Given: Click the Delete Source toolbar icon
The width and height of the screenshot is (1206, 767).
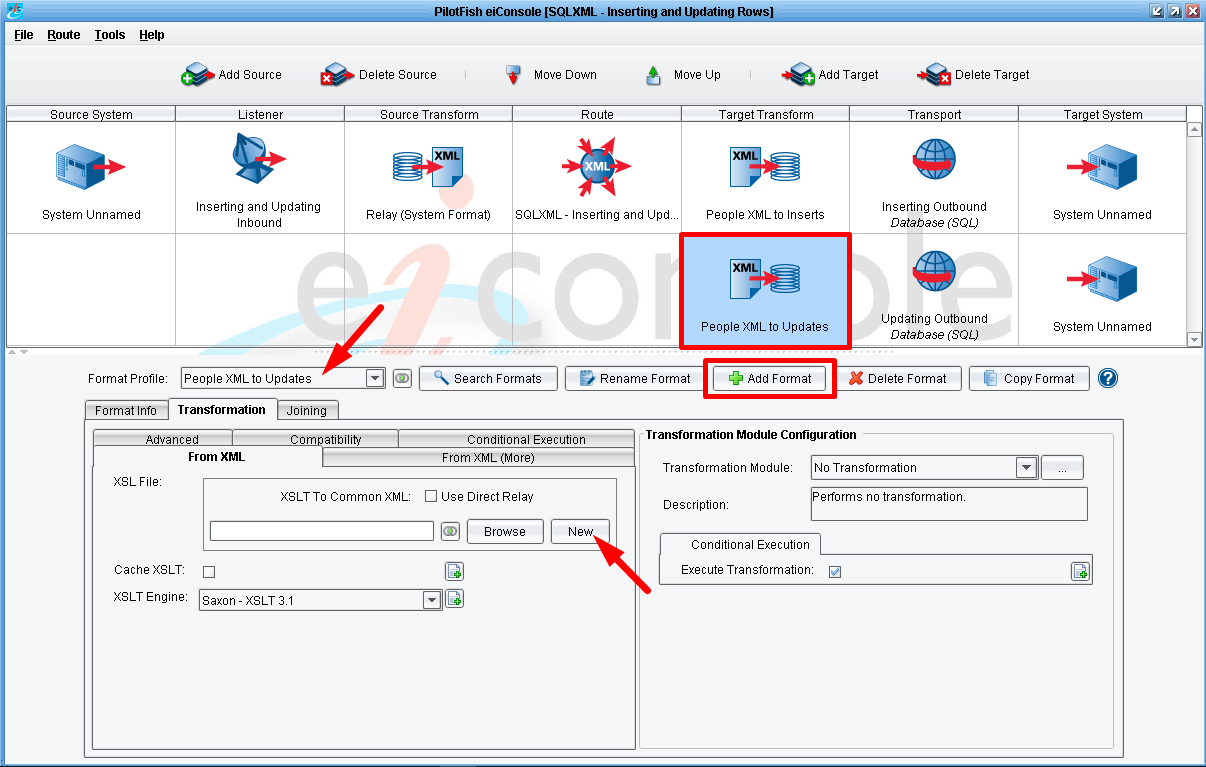Looking at the screenshot, I should [x=337, y=75].
